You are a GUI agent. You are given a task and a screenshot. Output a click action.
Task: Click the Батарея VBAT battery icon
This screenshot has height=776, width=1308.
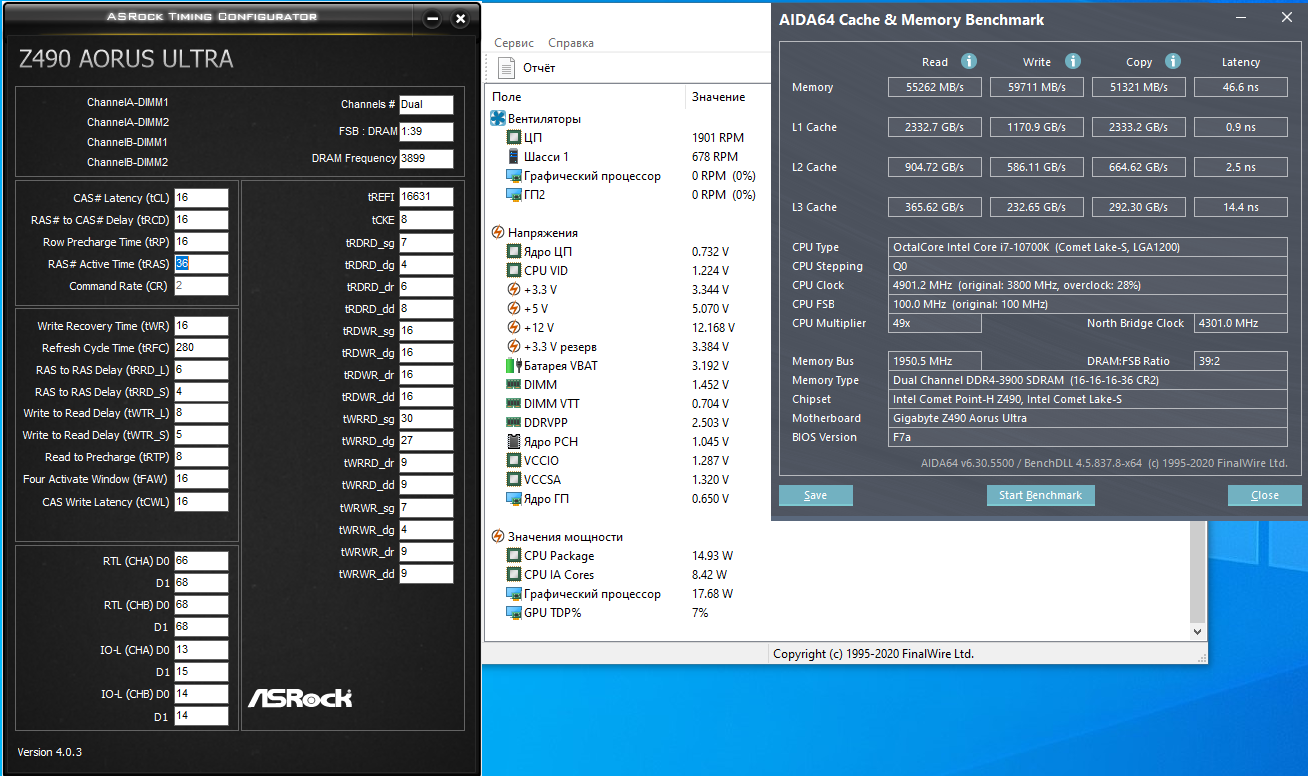pos(514,365)
